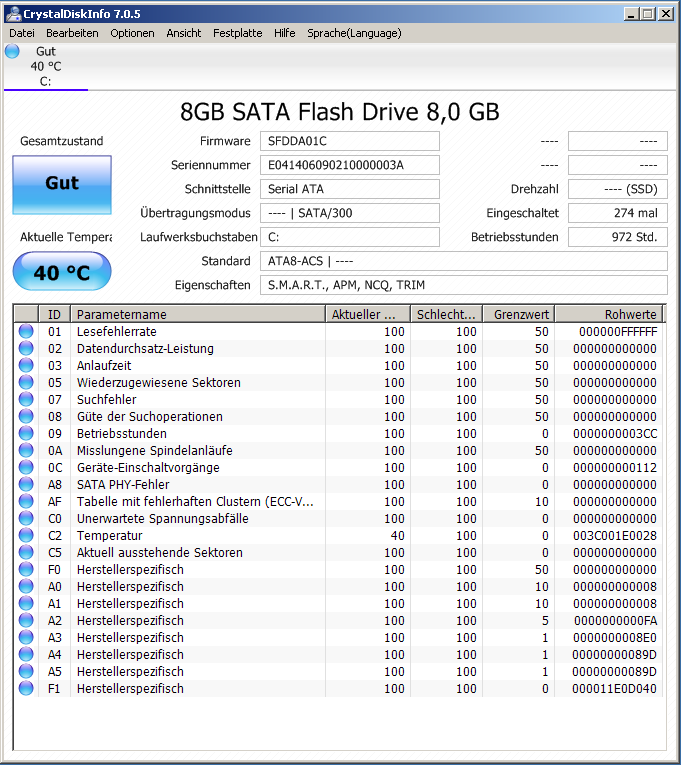Viewport: 681px width, 765px height.
Task: Click raw value 000000000112
Action: point(615,467)
